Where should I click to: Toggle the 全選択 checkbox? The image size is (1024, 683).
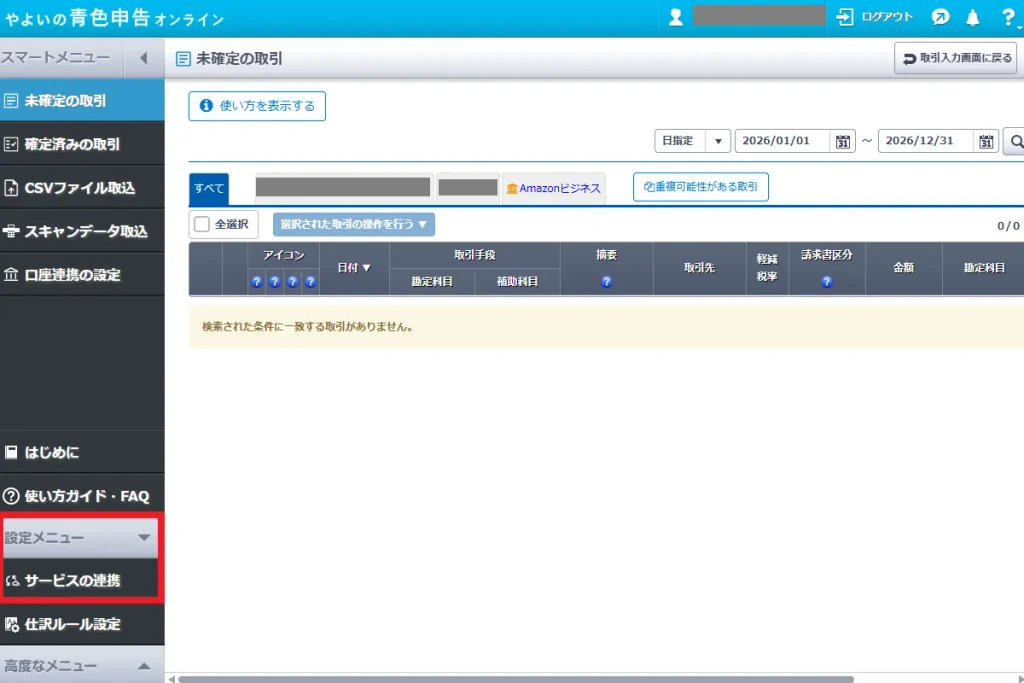pos(202,224)
